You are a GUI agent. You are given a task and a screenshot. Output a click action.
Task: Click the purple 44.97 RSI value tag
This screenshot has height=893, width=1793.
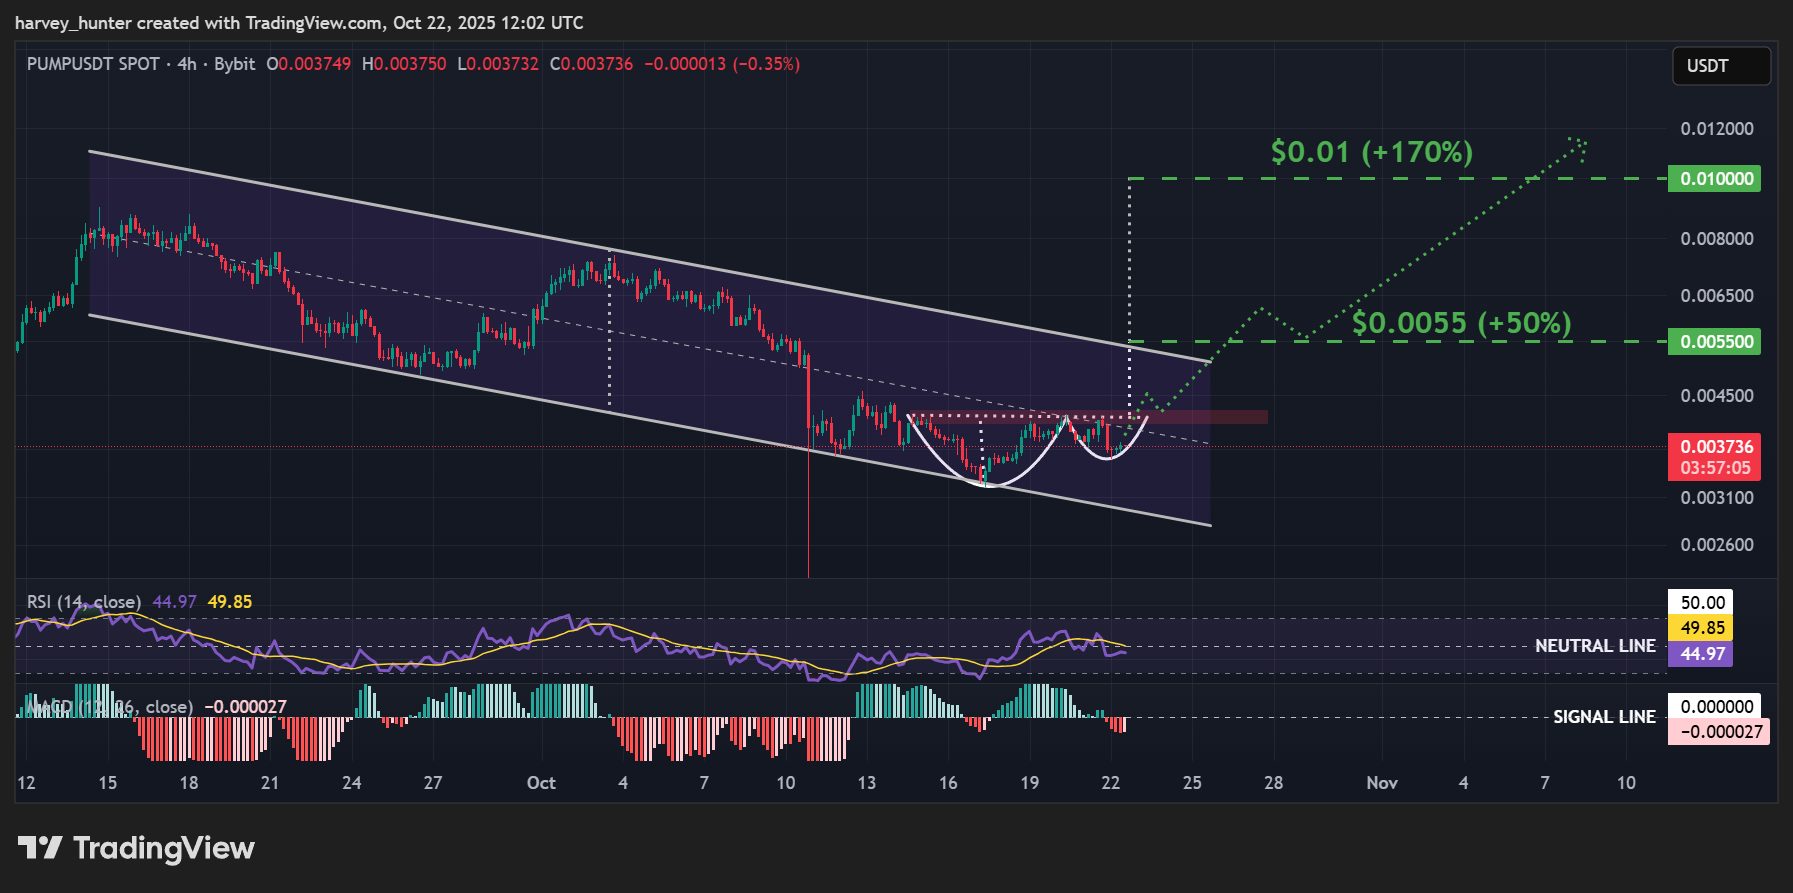(x=1702, y=654)
